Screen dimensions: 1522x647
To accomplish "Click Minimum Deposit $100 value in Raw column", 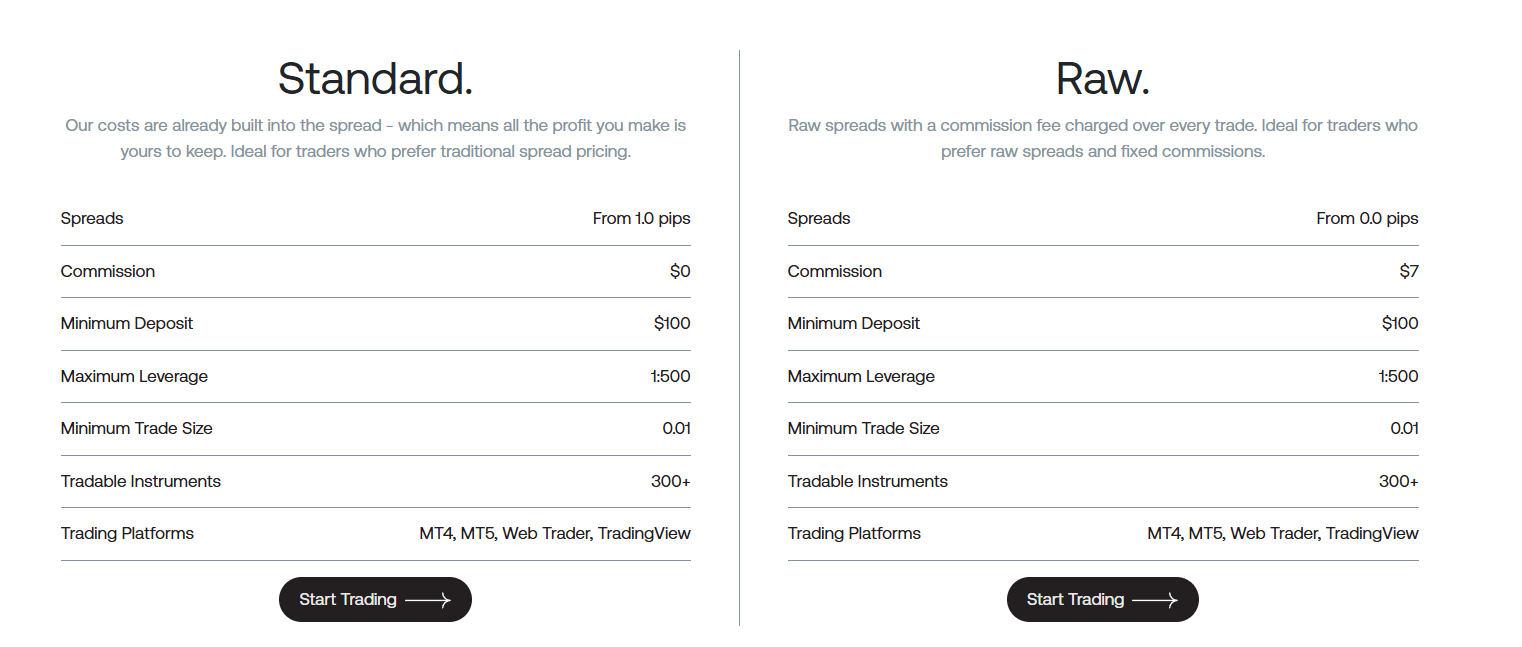I will pyautogui.click(x=1399, y=323).
